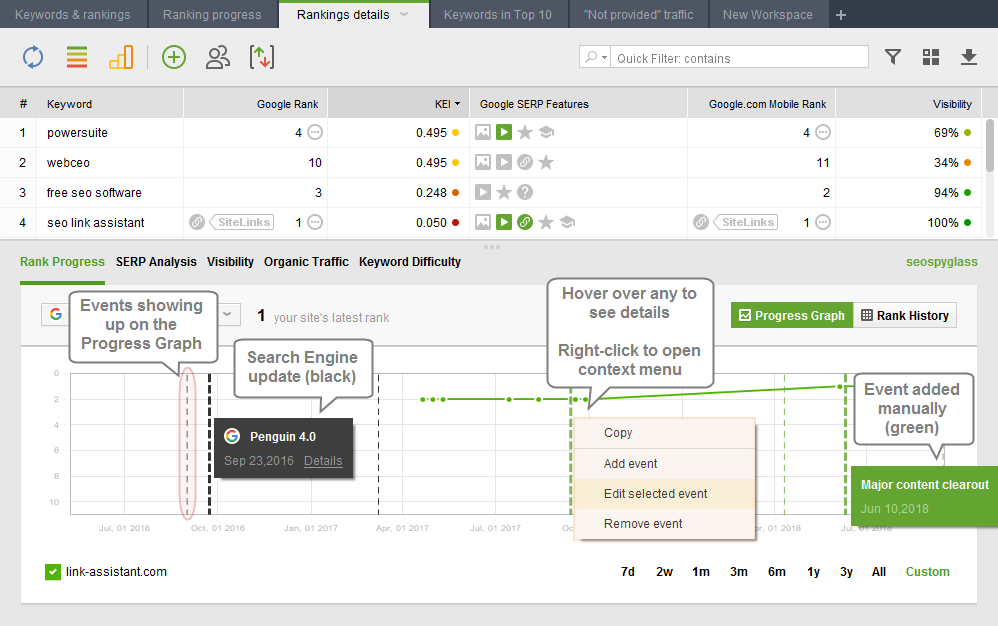Add a new workspace with the plus tab
The width and height of the screenshot is (998, 626).
pos(841,15)
